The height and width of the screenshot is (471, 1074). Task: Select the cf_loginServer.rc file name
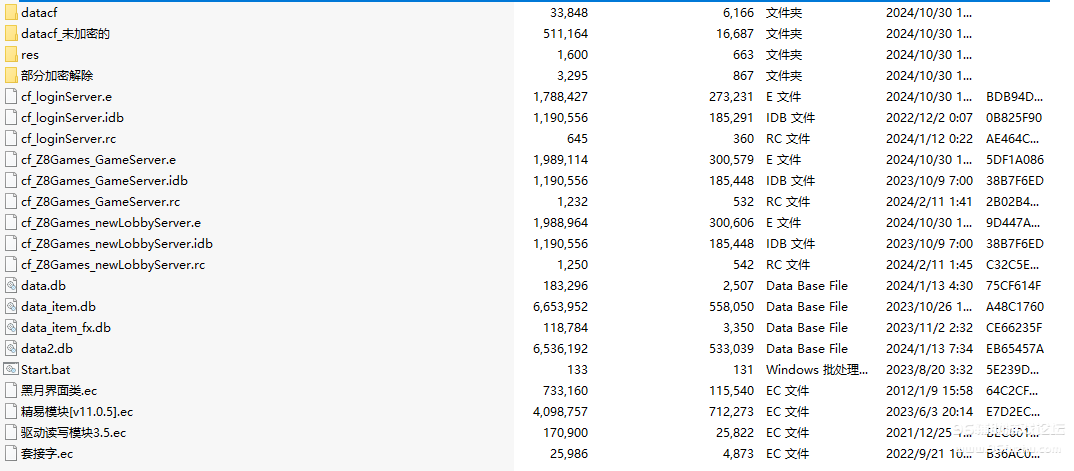pyautogui.click(x=68, y=139)
